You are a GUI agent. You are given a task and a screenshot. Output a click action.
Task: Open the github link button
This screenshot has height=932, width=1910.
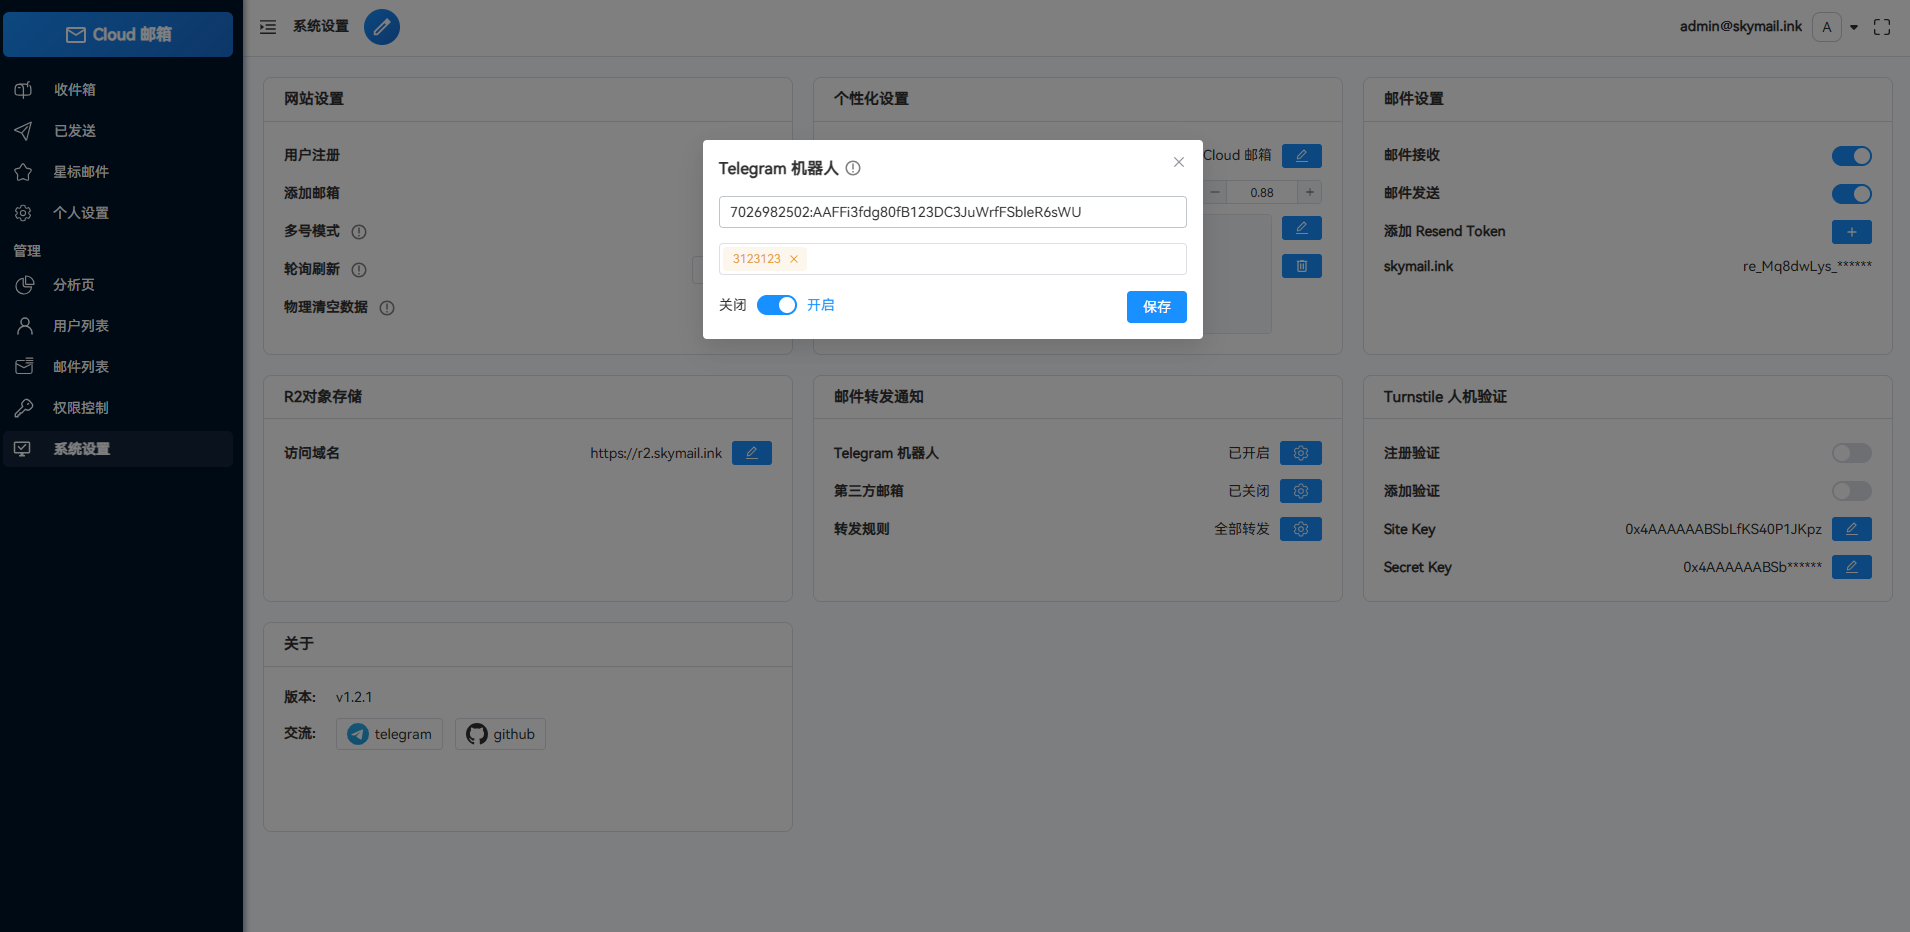click(x=500, y=734)
